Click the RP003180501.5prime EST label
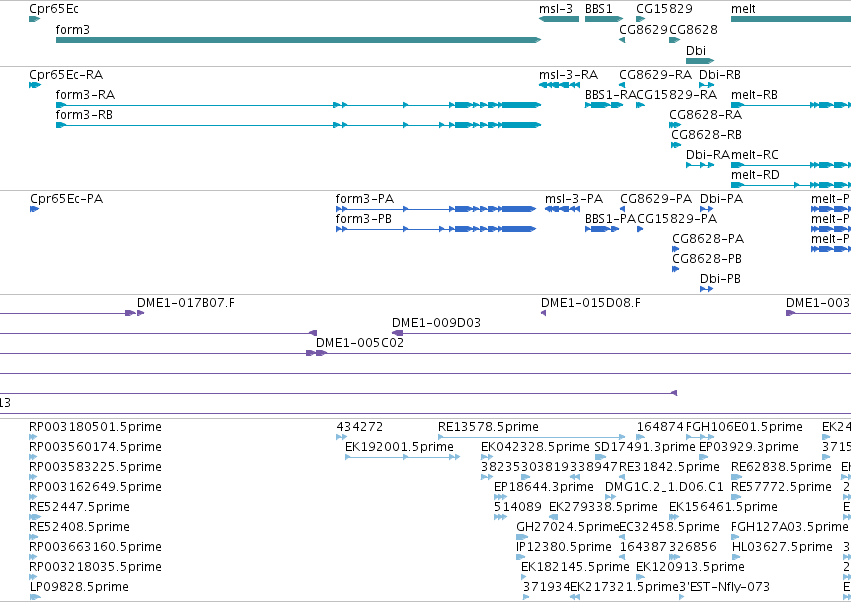 (x=95, y=427)
